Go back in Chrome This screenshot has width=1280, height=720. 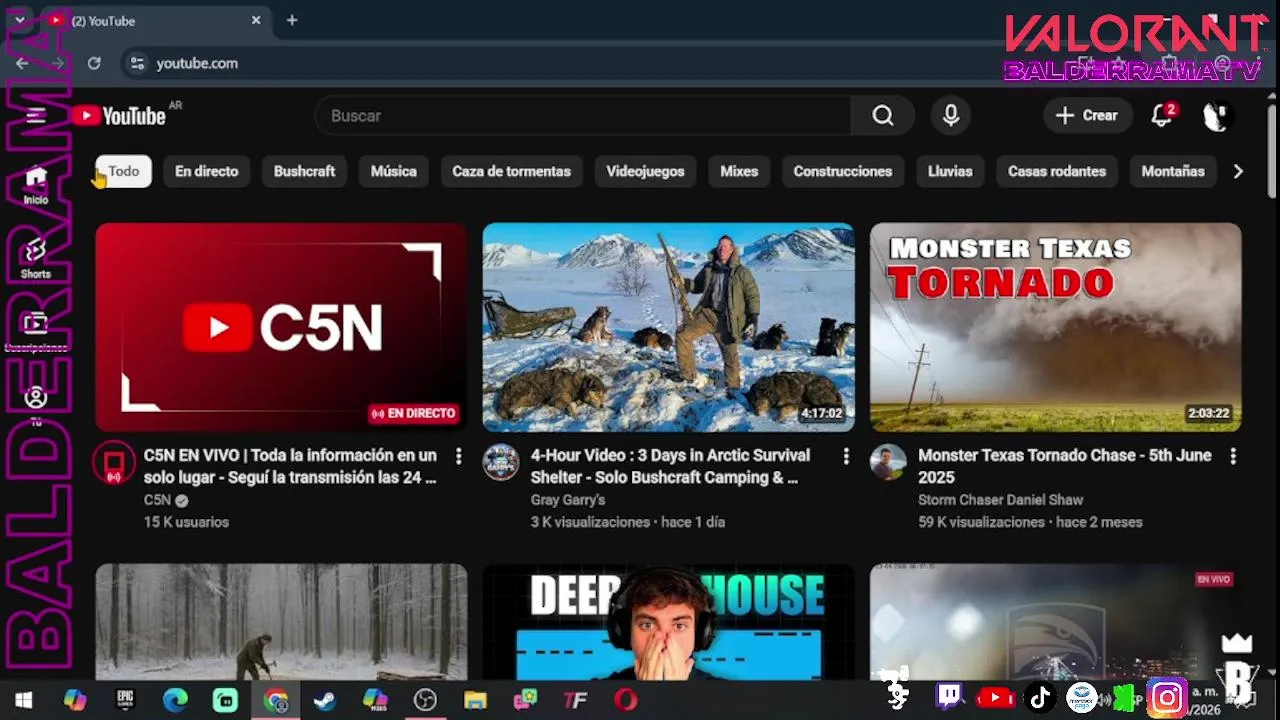(22, 63)
